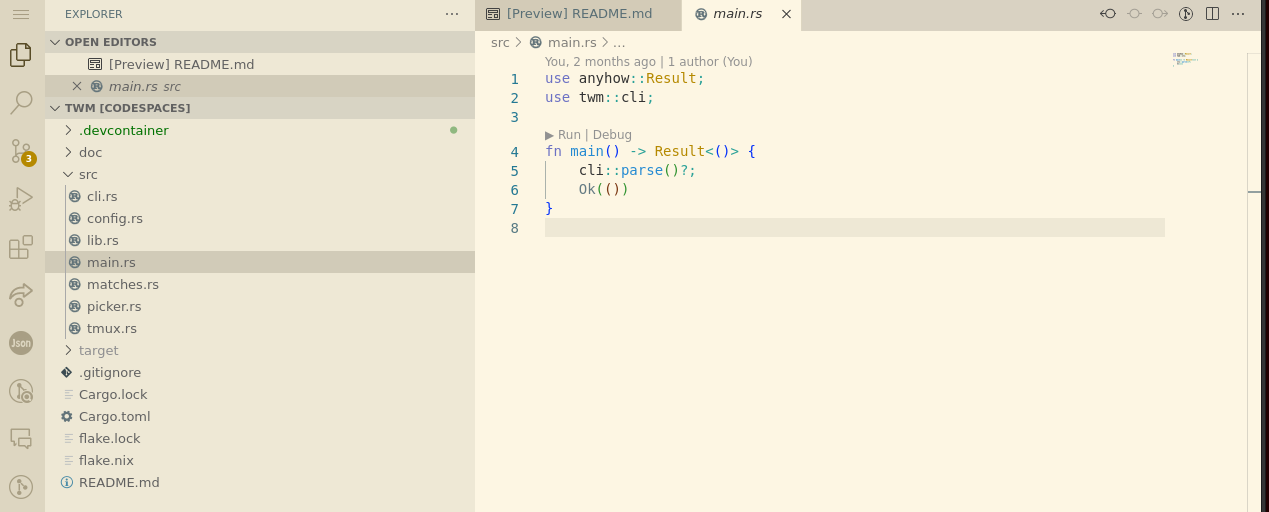Close the main.rs editor tab
The width and height of the screenshot is (1269, 512).
pyautogui.click(x=786, y=14)
